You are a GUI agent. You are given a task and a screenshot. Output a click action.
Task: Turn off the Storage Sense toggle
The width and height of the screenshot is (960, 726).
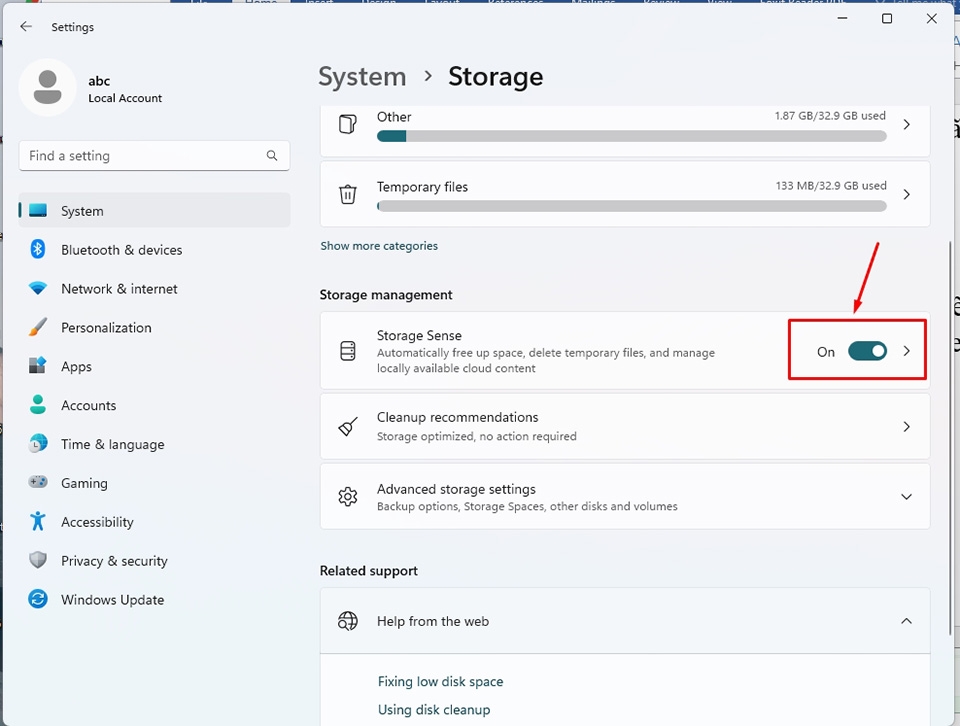(x=867, y=351)
